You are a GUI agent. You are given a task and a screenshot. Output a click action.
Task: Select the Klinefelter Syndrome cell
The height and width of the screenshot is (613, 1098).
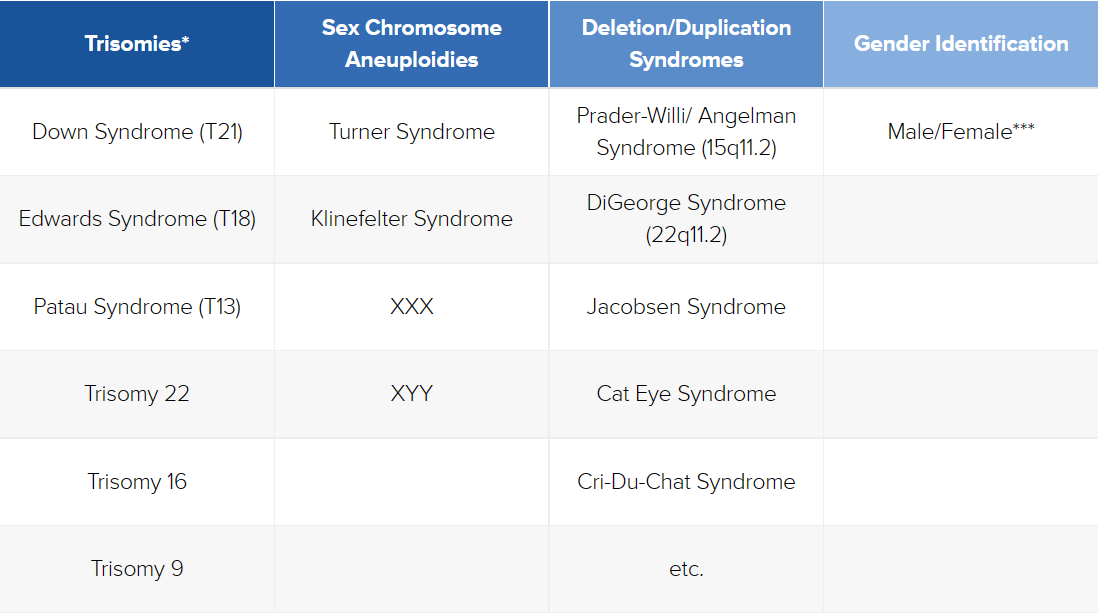coord(412,219)
